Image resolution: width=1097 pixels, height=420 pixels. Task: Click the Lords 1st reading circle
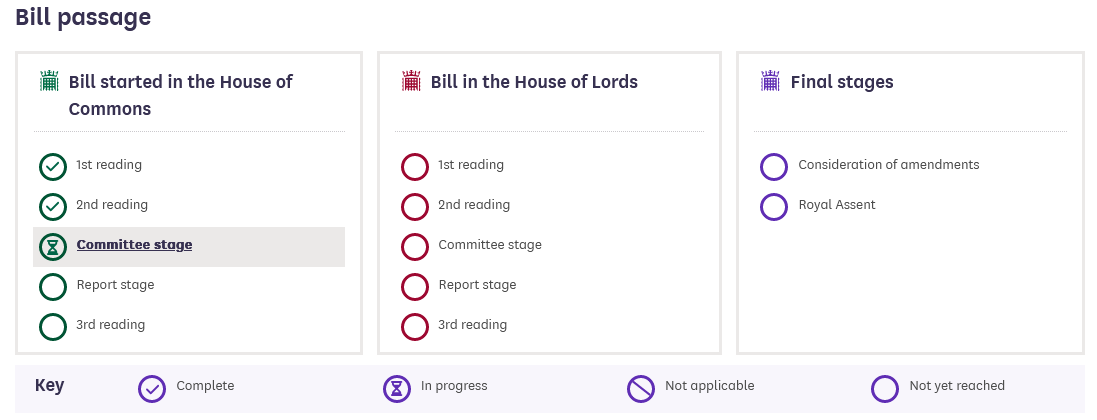(x=414, y=166)
